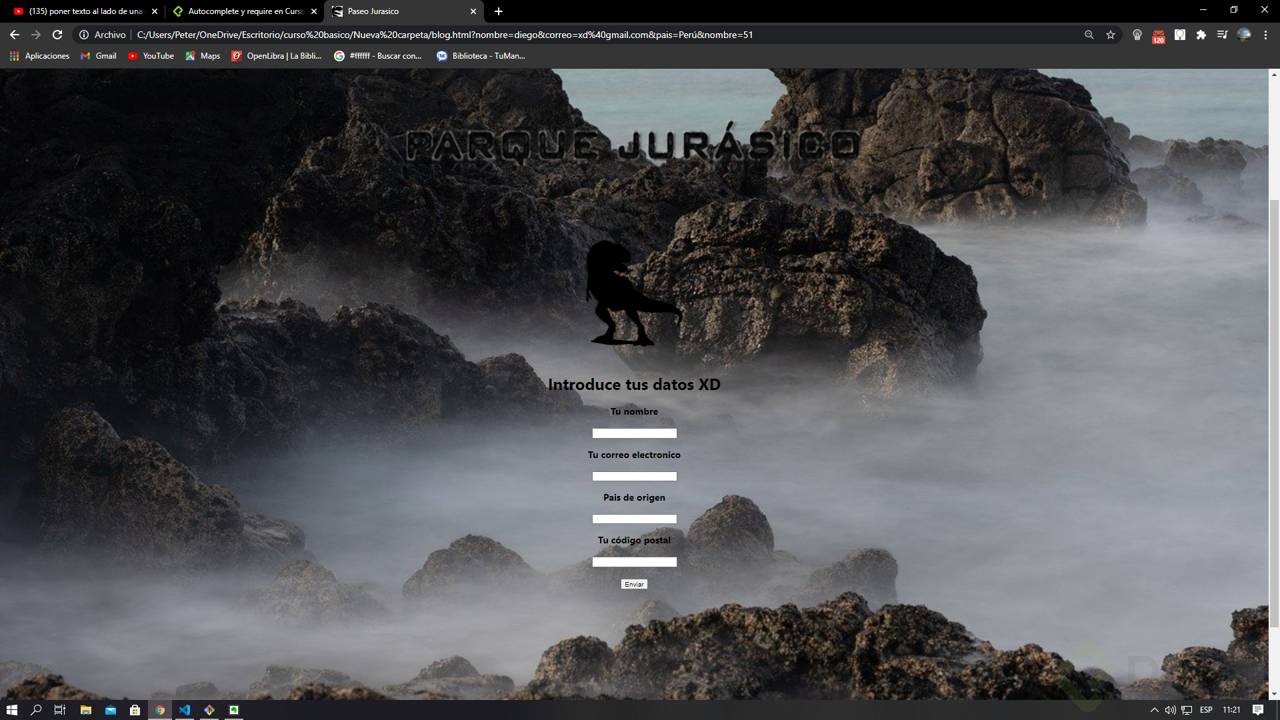Switch to the YouTube 'poner texto' tab
The width and height of the screenshot is (1280, 720).
(84, 11)
